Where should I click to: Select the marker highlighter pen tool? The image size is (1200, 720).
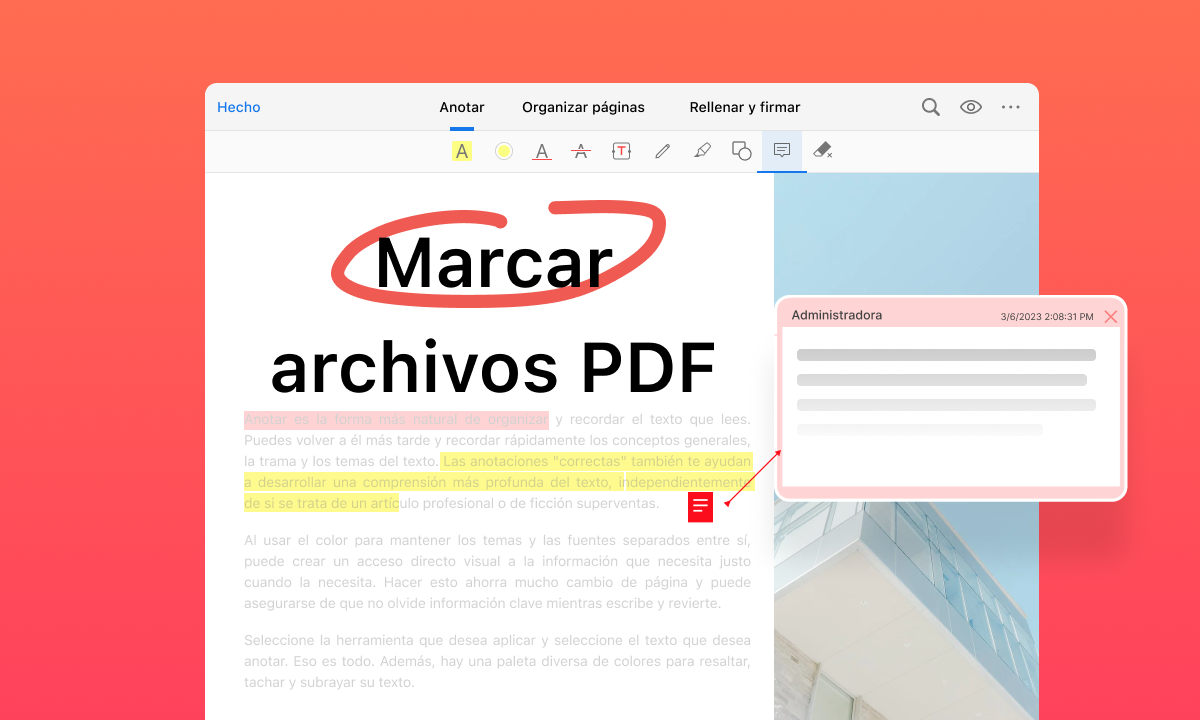click(x=702, y=150)
